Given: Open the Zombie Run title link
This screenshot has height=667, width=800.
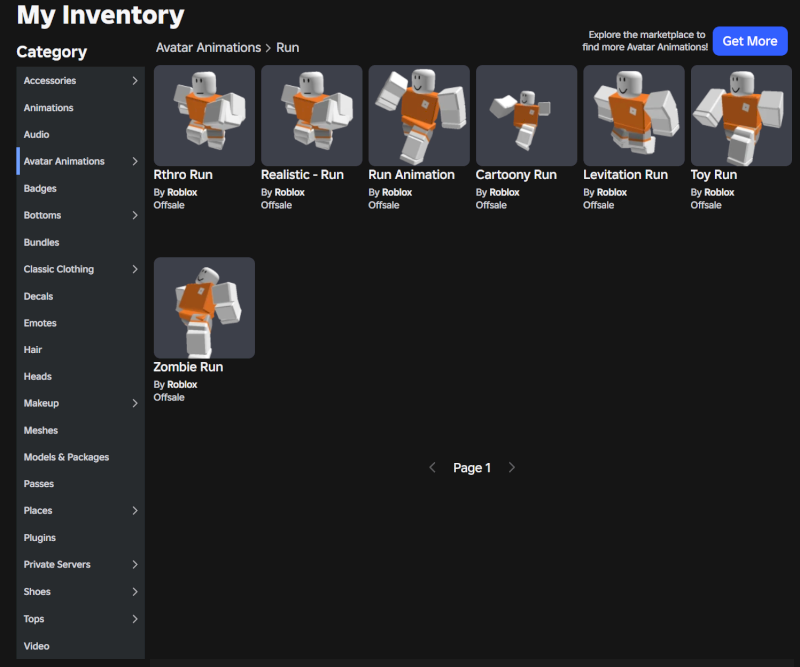Looking at the screenshot, I should coord(188,367).
